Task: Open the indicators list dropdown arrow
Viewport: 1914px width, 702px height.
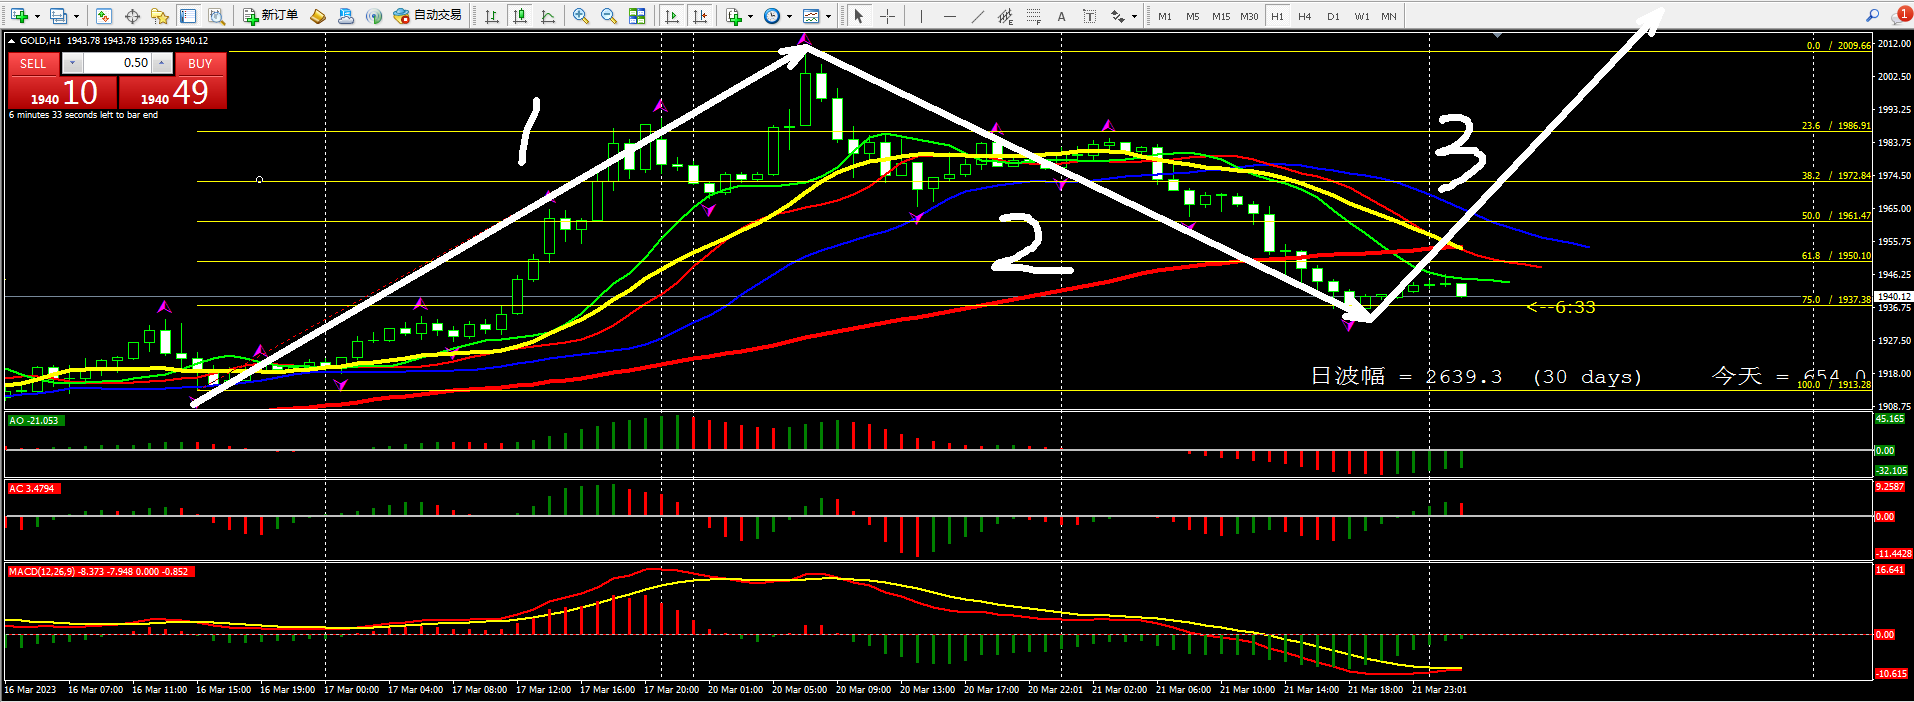Action: 750,16
